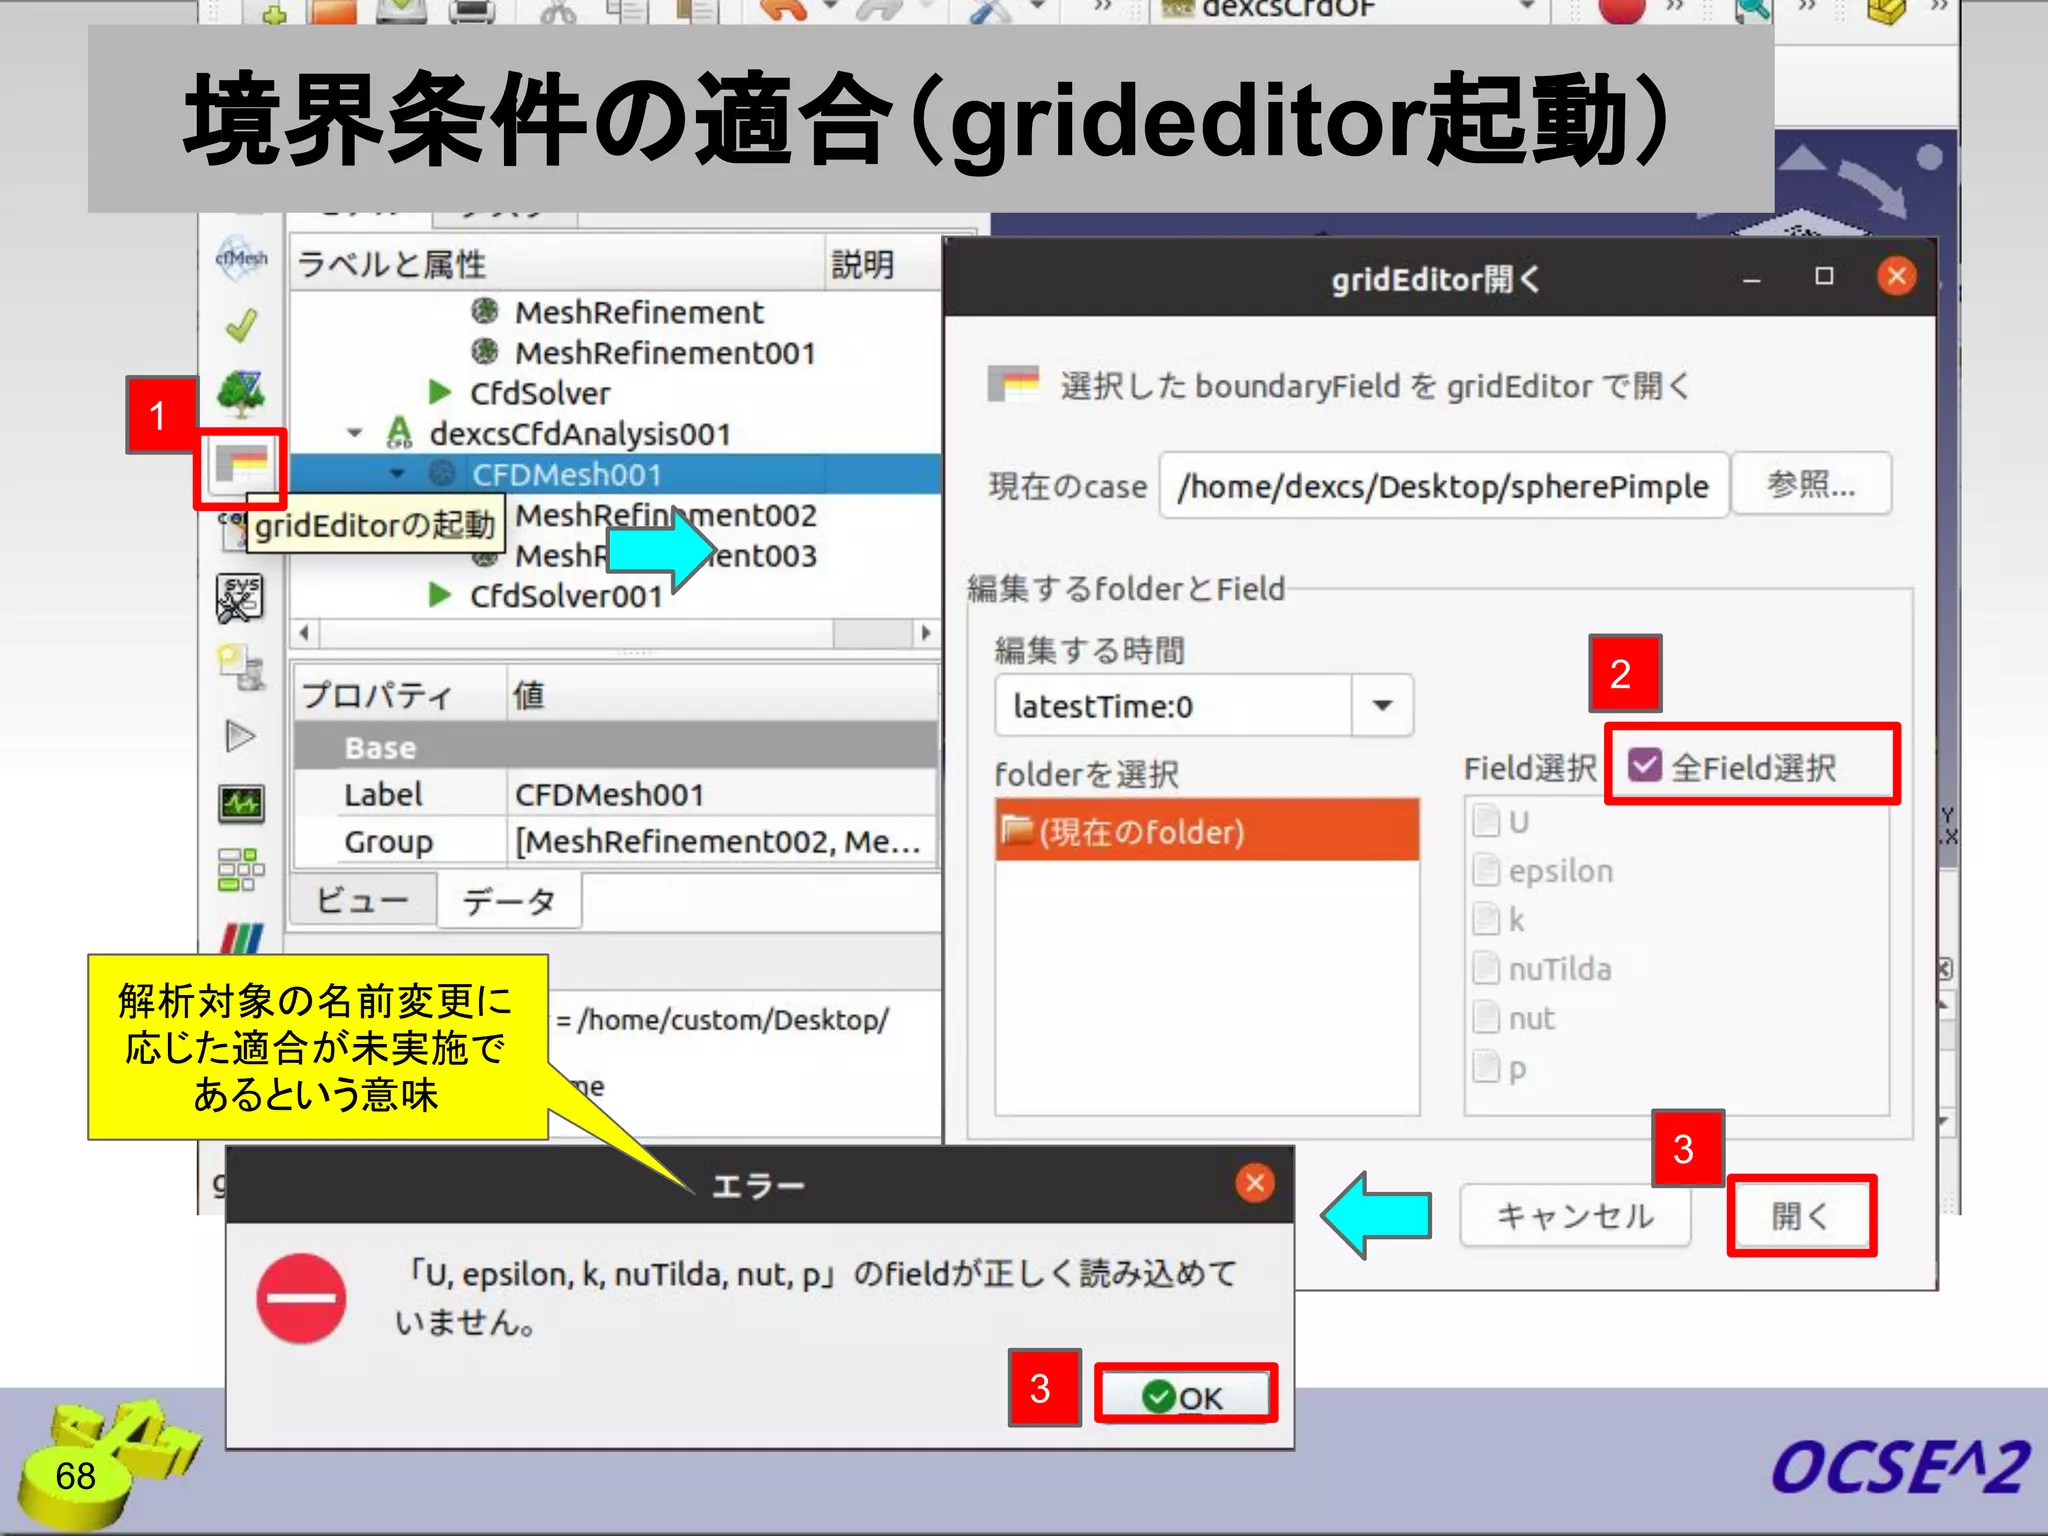Switch to the データ tab
Screen dimensions: 2048x1536
(x=509, y=900)
